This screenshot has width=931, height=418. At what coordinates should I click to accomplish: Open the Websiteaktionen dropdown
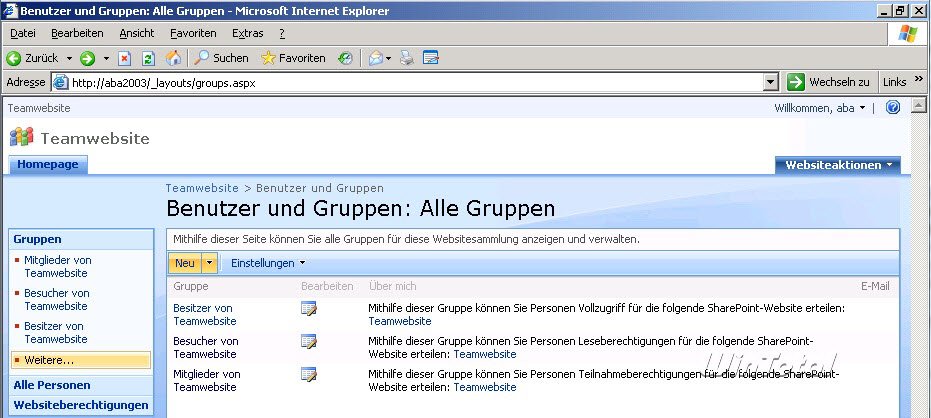(838, 165)
